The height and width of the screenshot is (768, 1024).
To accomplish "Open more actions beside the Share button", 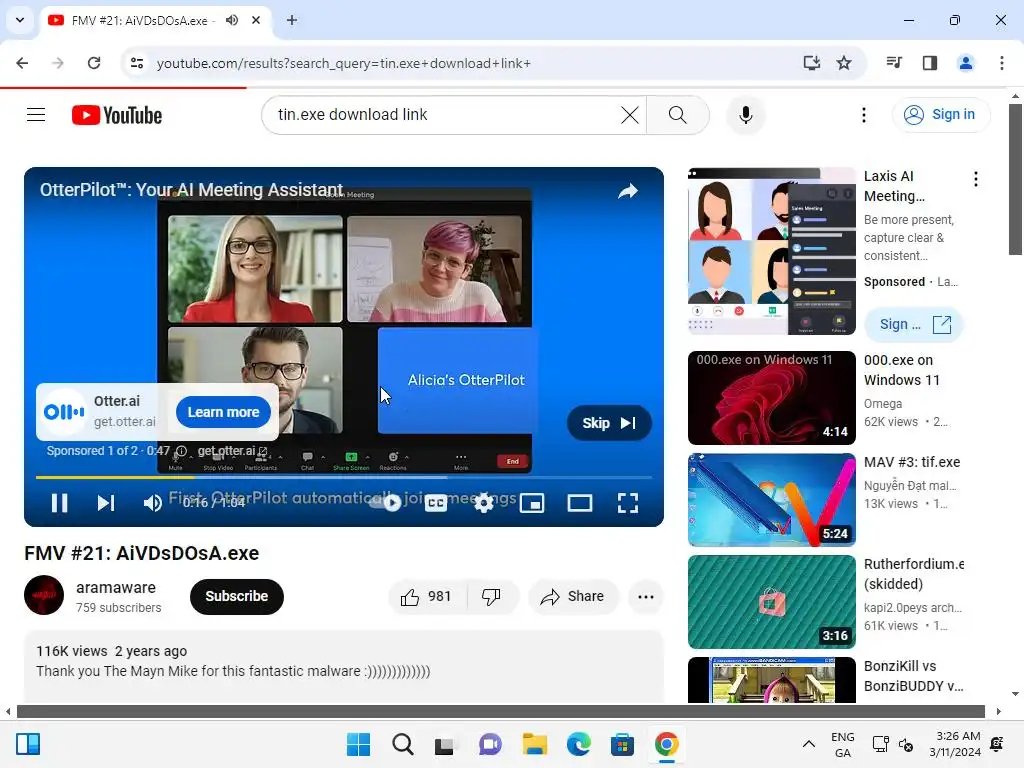I will (x=645, y=596).
